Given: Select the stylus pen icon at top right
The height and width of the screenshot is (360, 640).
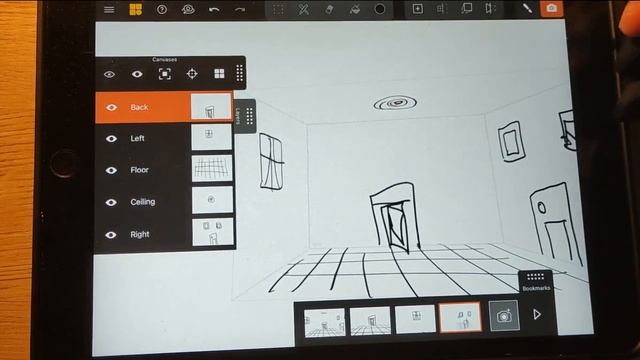Looking at the screenshot, I should [527, 8].
